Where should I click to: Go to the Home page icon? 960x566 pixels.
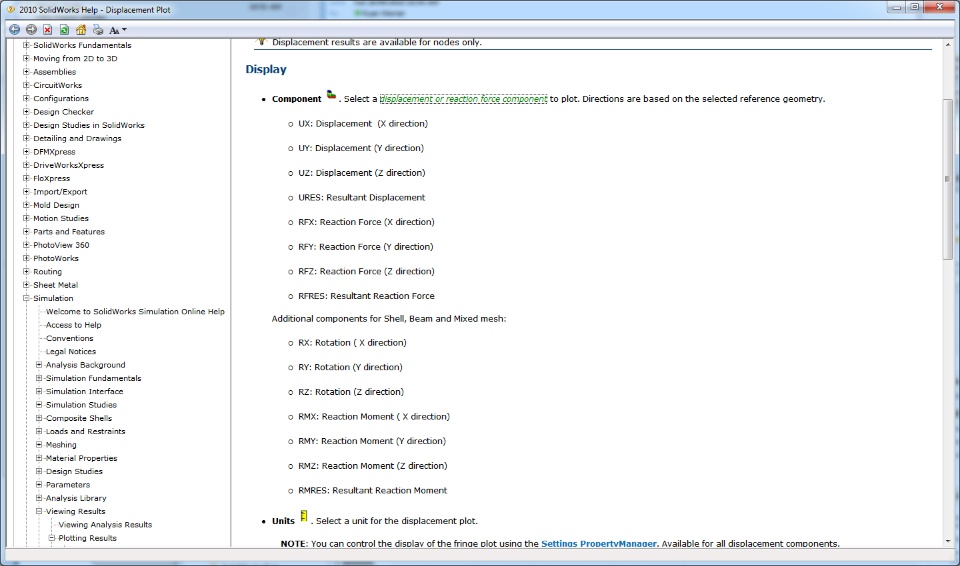[x=81, y=29]
